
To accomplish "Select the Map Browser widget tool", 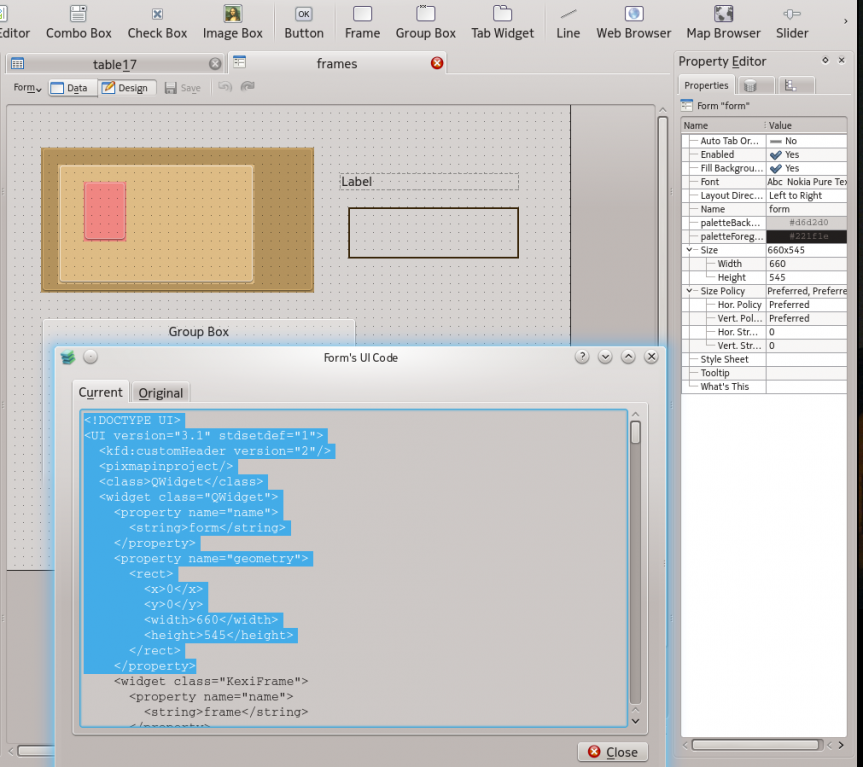I will (723, 23).
